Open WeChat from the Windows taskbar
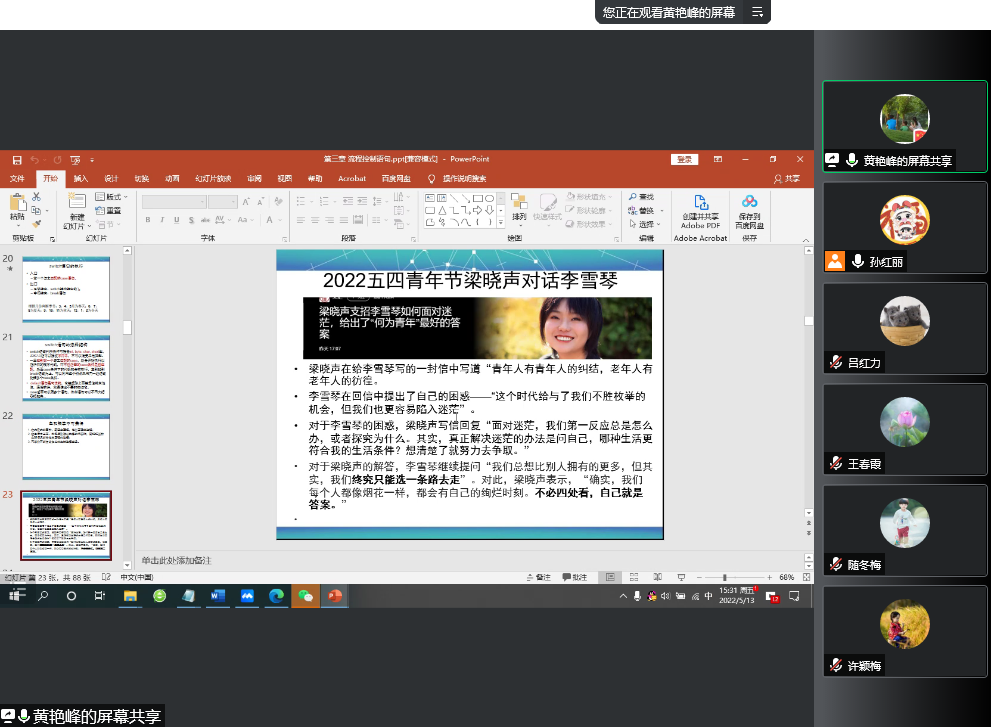This screenshot has width=991, height=727. [x=305, y=595]
